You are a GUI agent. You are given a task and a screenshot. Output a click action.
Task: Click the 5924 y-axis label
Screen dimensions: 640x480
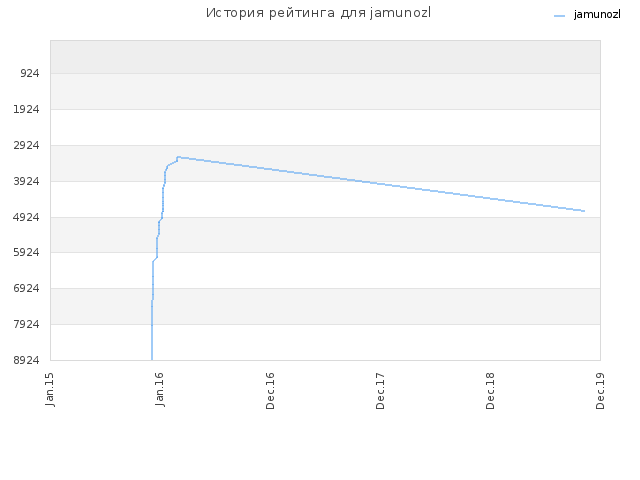27,253
